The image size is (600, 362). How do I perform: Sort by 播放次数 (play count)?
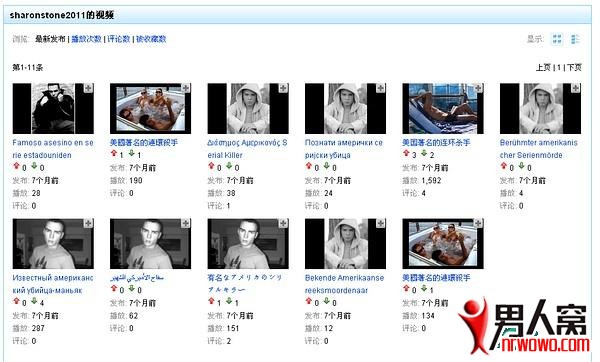coord(86,39)
